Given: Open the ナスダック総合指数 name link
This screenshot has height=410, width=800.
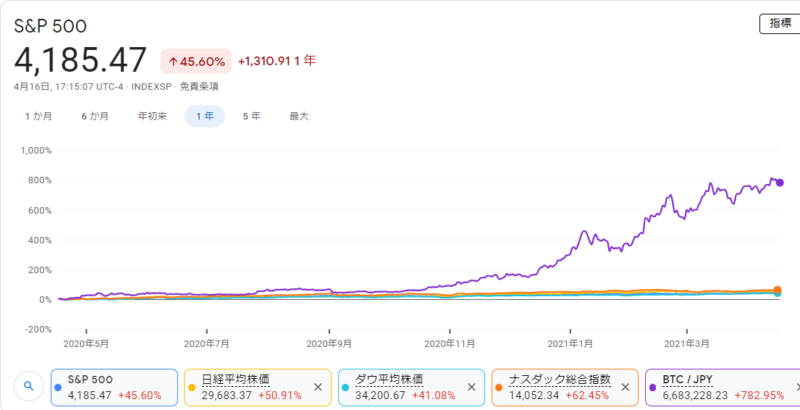Looking at the screenshot, I should (x=560, y=379).
